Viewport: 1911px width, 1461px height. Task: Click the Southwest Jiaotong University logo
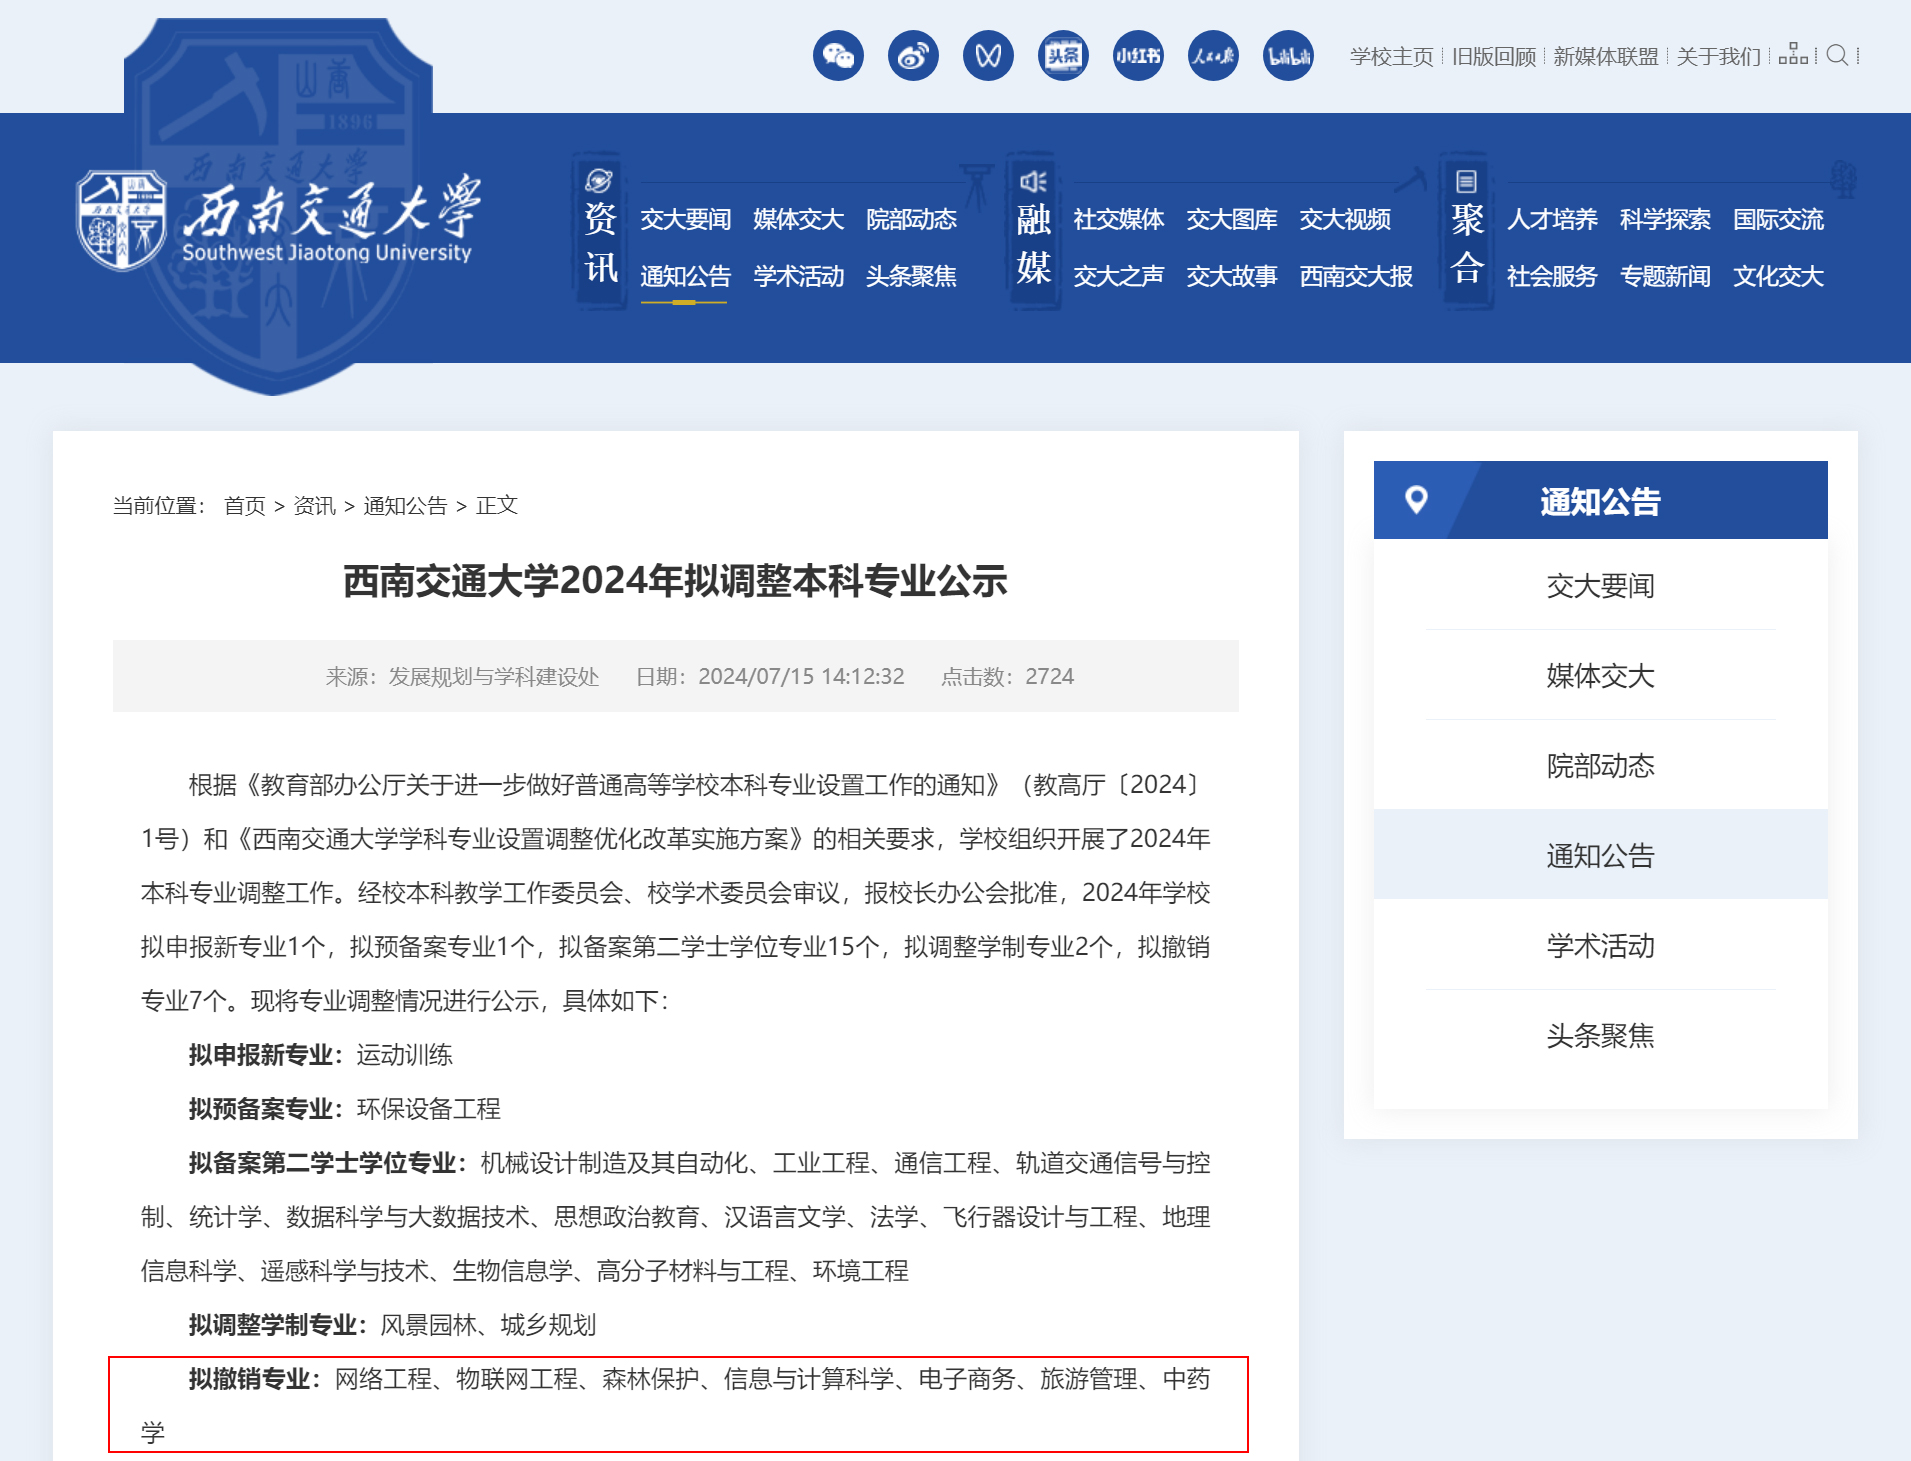click(278, 222)
